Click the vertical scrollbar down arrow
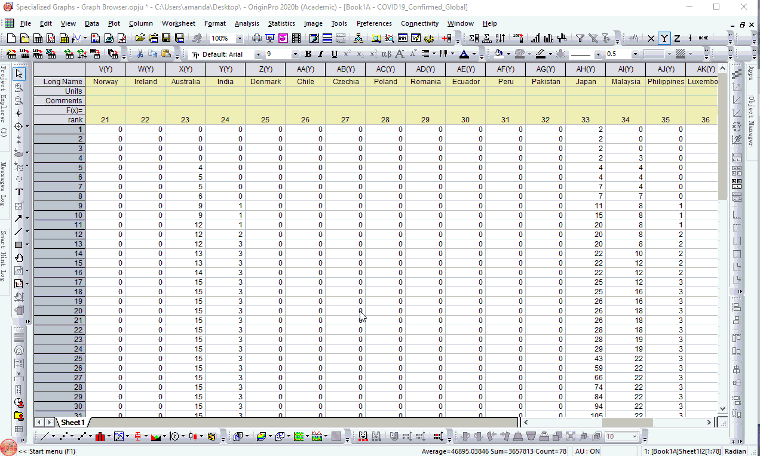Screen dimensions: 760x456 point(723,409)
